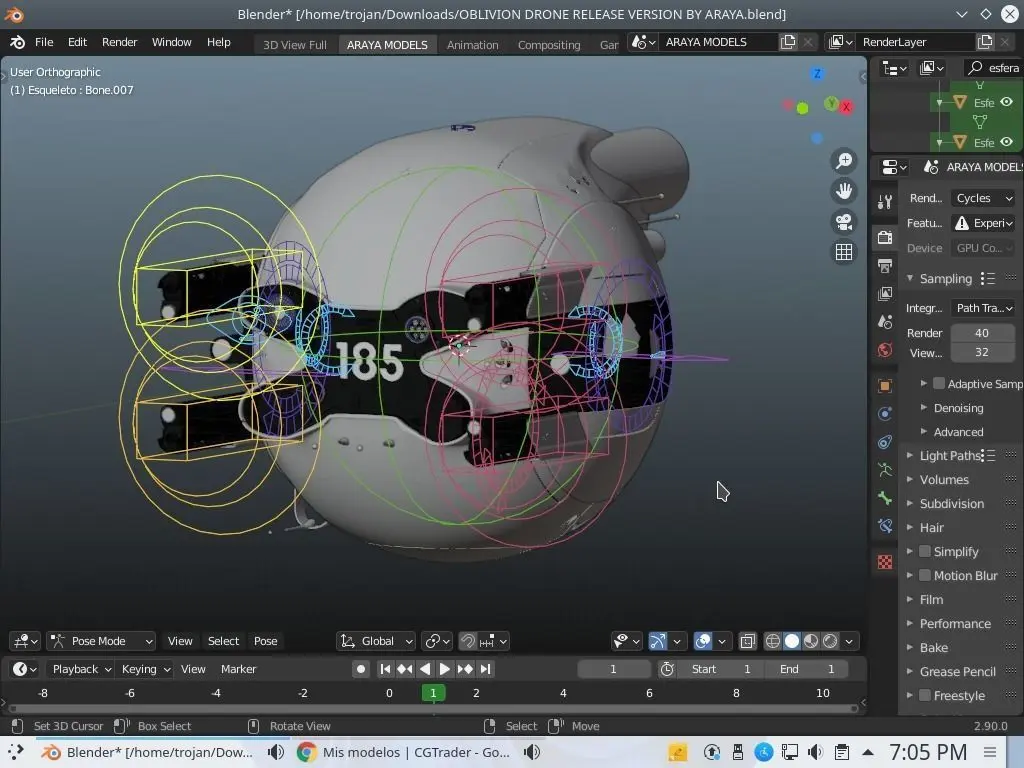This screenshot has width=1024, height=768.
Task: Open the Tool properties tab
Action: click(885, 202)
